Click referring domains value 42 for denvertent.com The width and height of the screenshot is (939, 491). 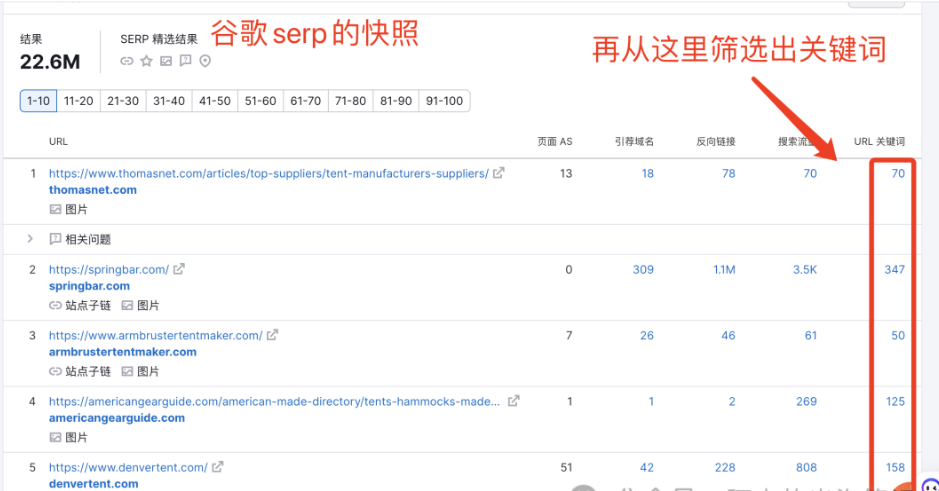pos(646,467)
